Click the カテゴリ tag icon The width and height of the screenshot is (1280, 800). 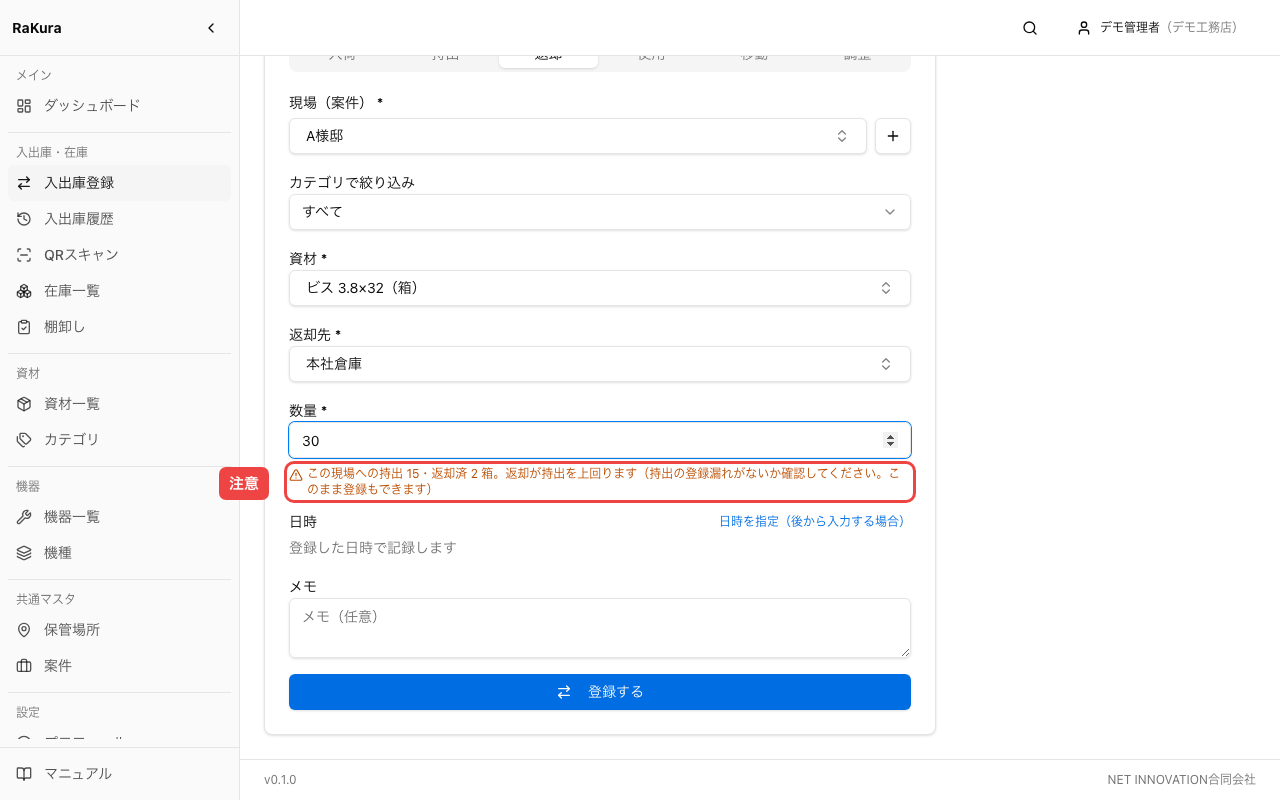point(24,440)
